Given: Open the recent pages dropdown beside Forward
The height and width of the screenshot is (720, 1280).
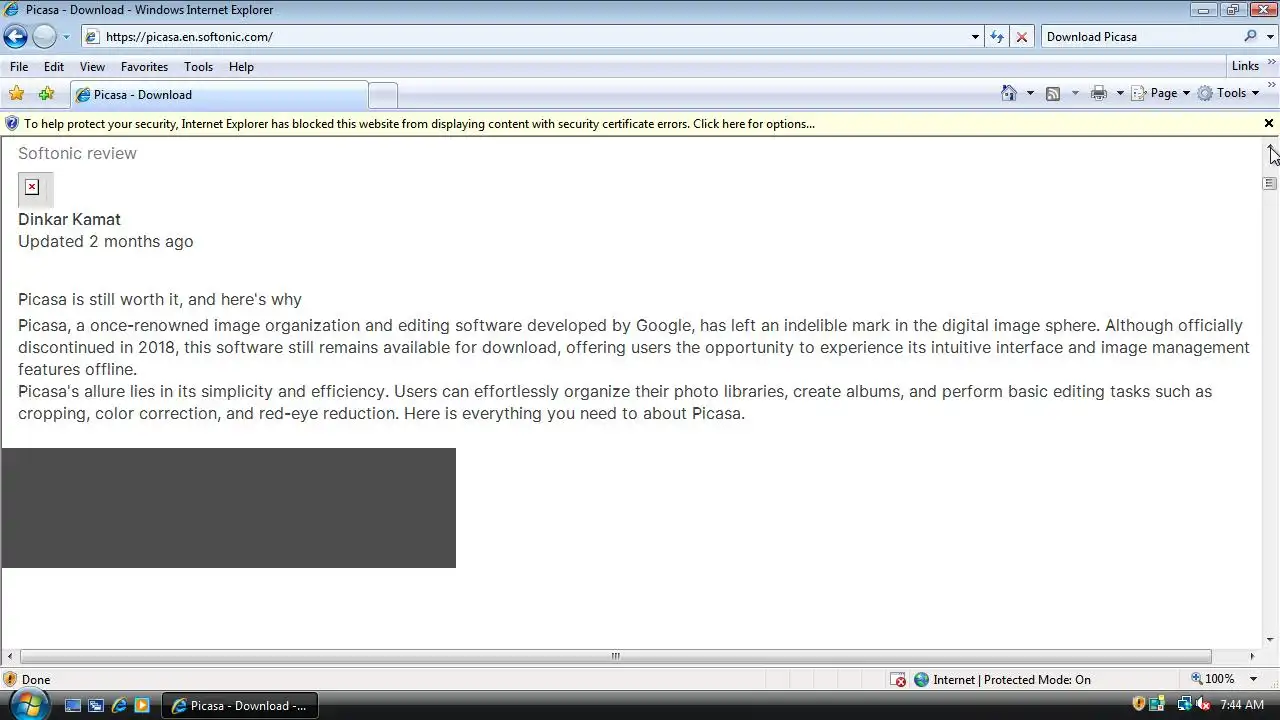Looking at the screenshot, I should 66,37.
